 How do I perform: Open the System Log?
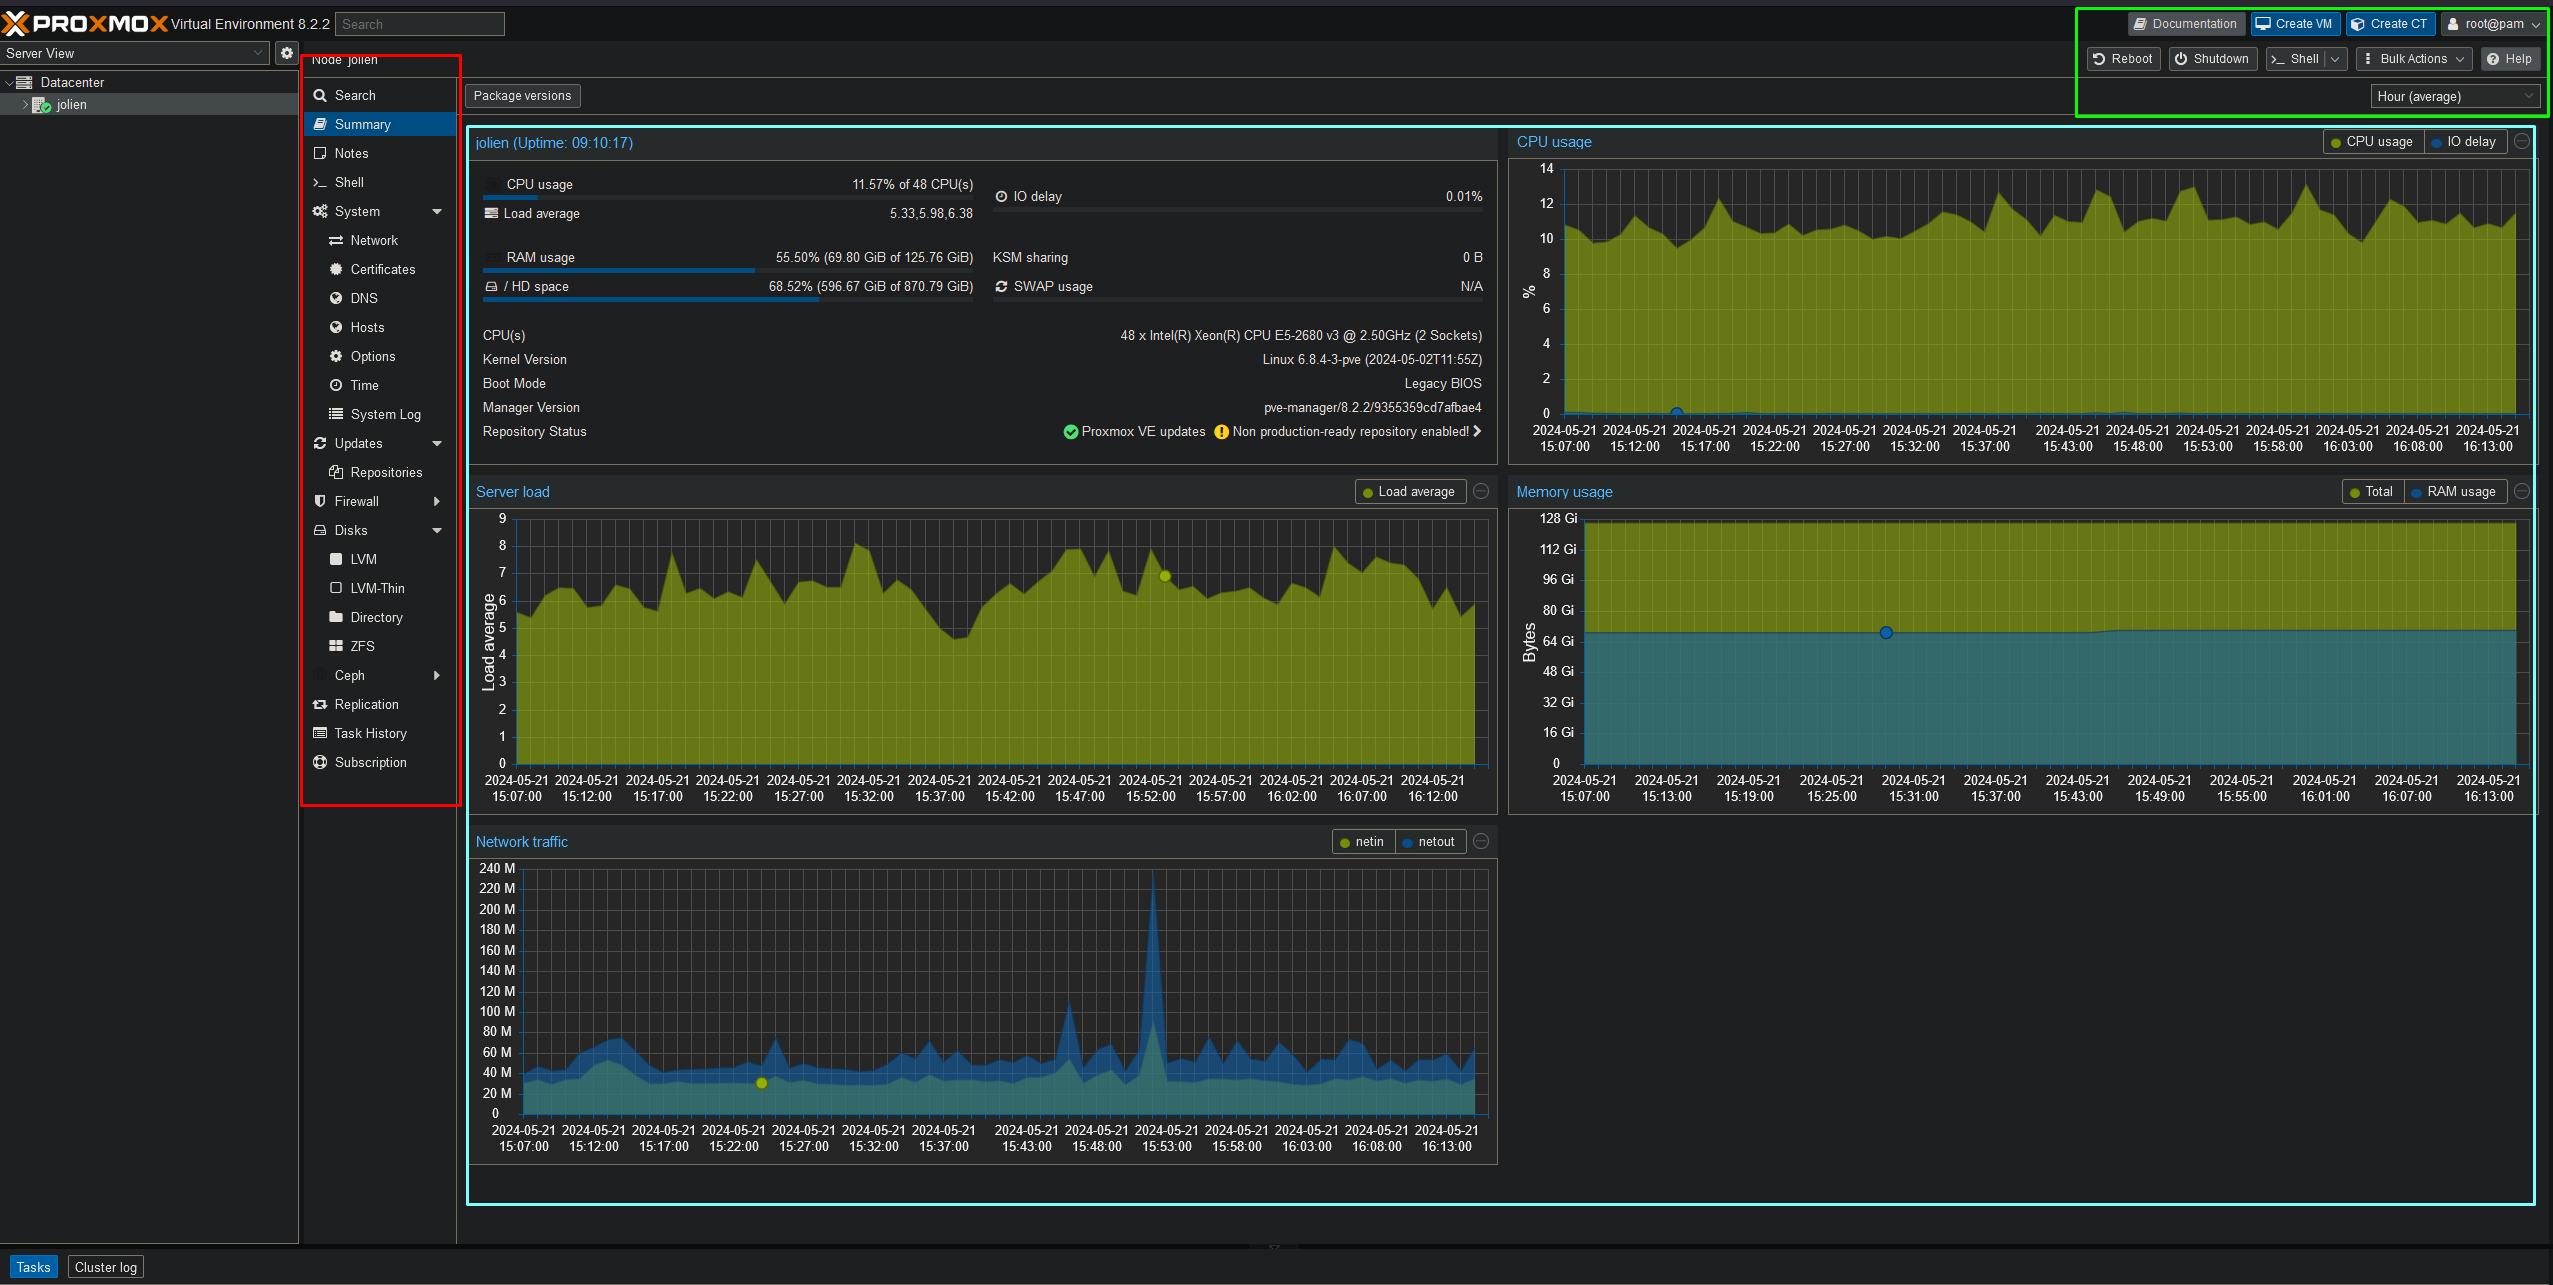(380, 414)
